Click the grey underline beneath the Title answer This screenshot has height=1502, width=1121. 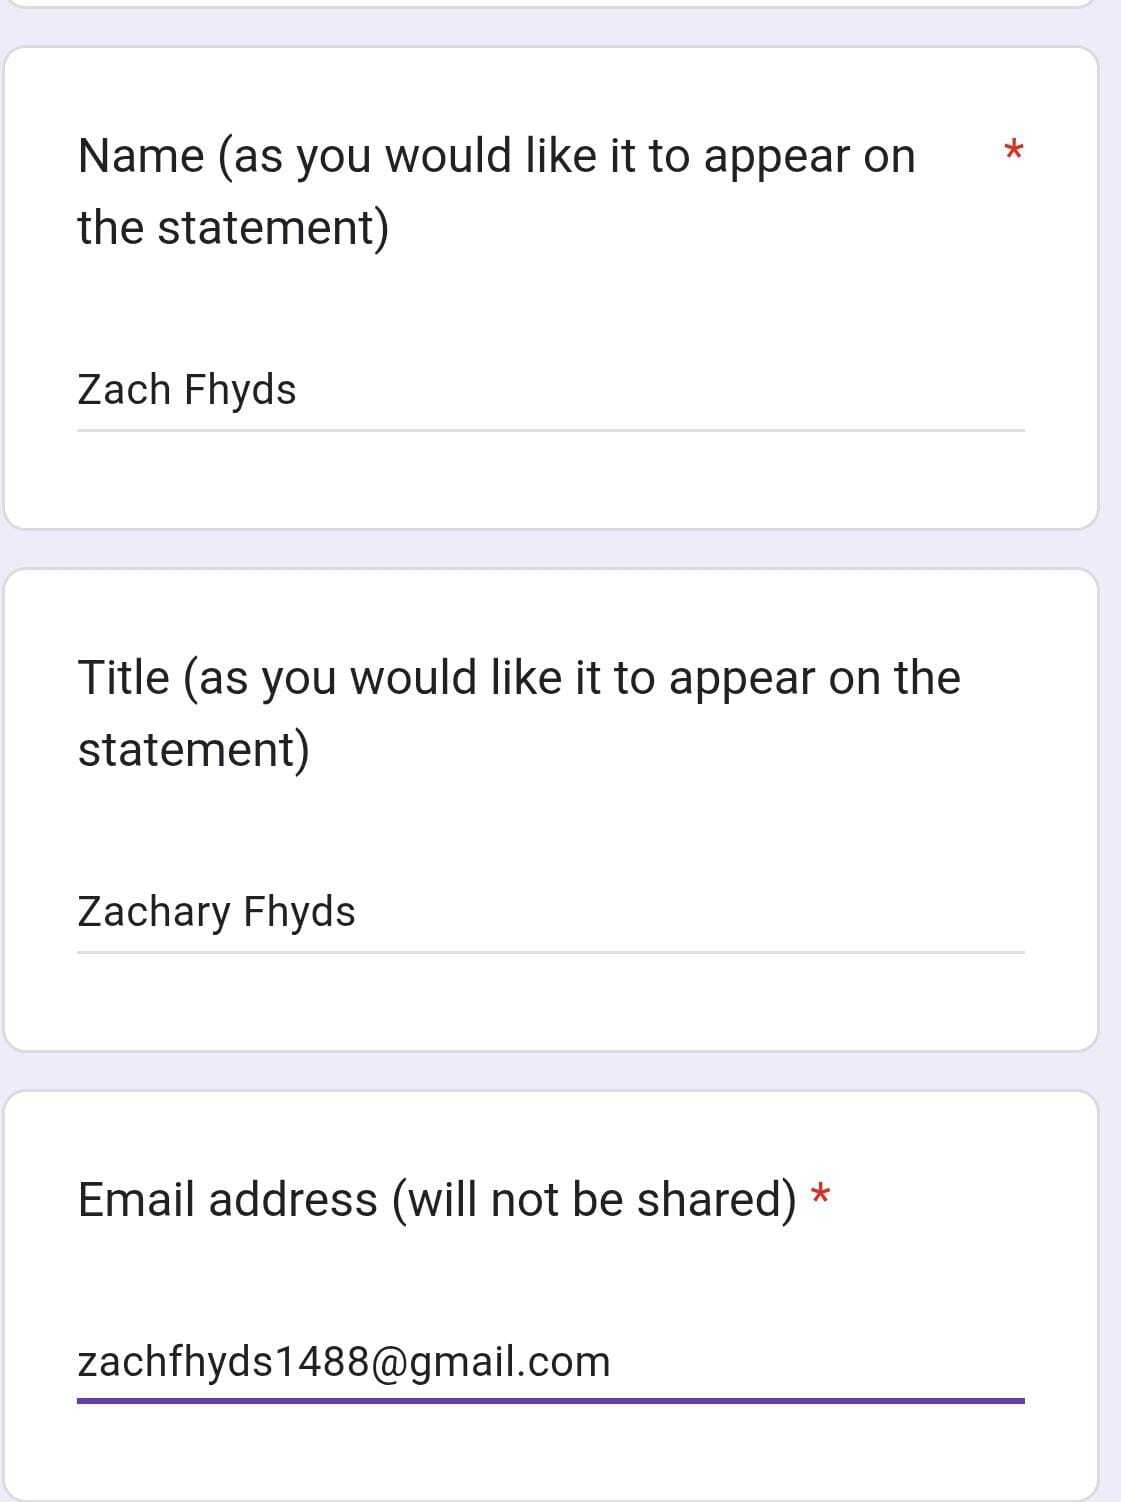tap(550, 953)
